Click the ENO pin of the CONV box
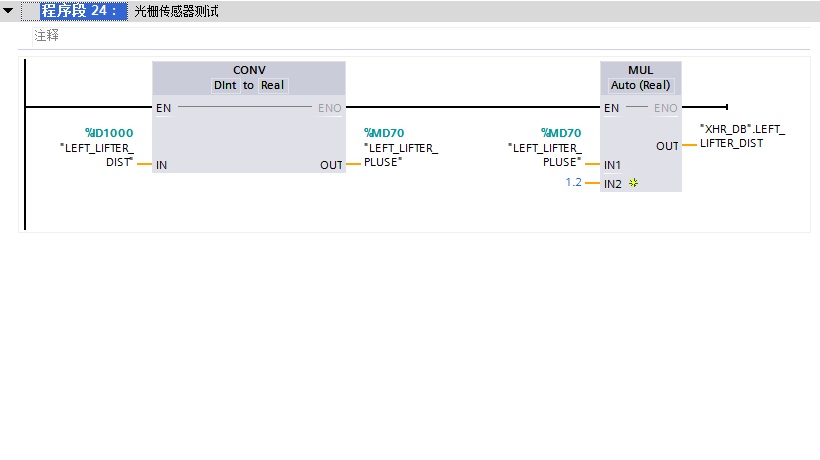Screen dimensions: 820x460 (329, 108)
